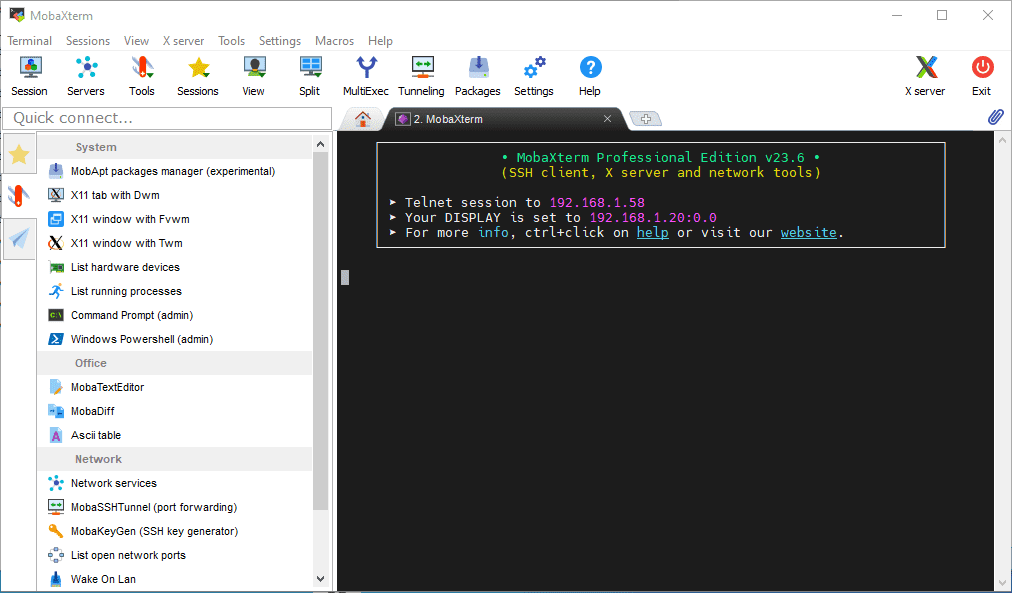Open the Settings menu in the menu bar
The height and width of the screenshot is (593, 1012).
point(280,41)
